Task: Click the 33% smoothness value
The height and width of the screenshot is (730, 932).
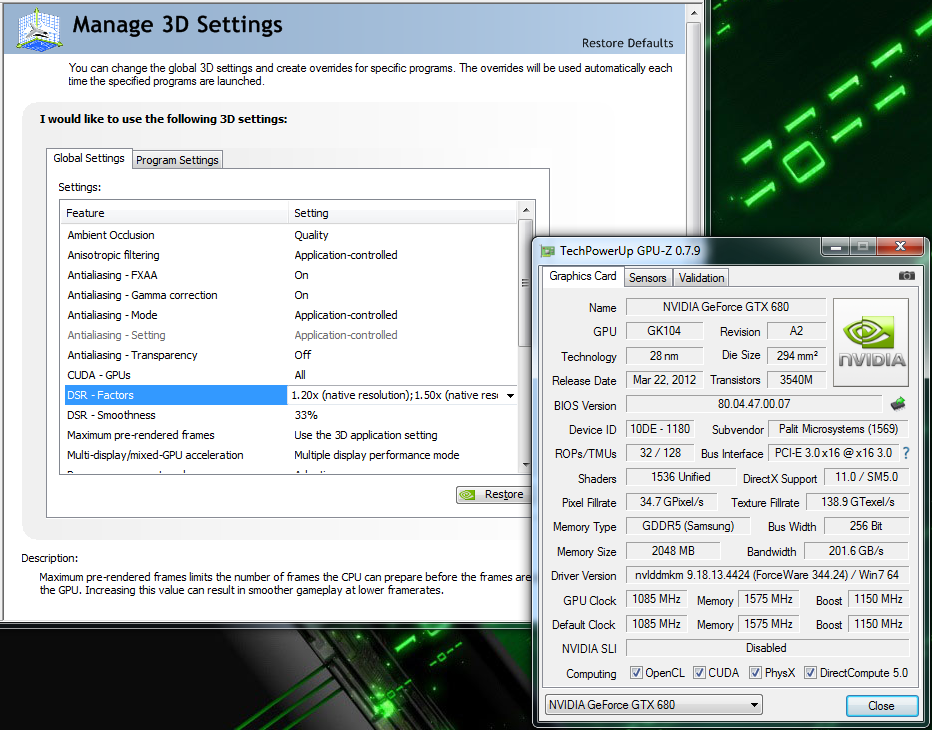Action: point(306,415)
